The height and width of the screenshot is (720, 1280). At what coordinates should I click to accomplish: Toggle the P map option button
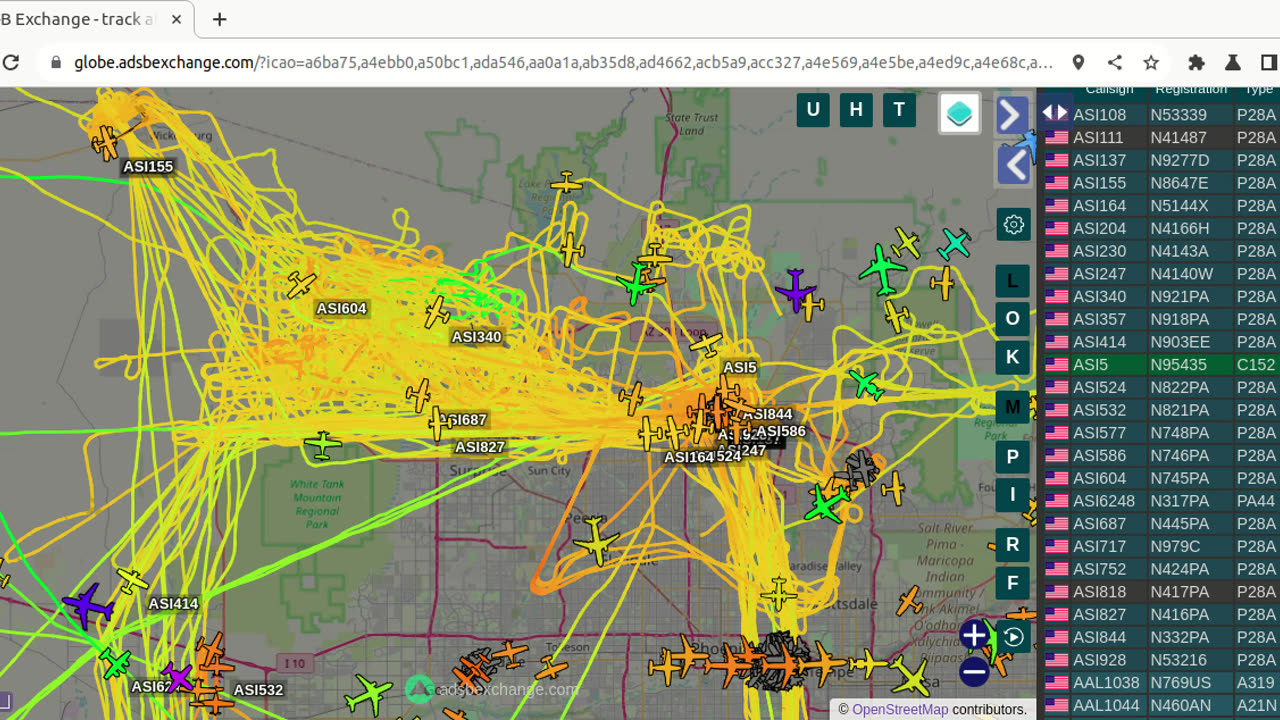[1012, 457]
